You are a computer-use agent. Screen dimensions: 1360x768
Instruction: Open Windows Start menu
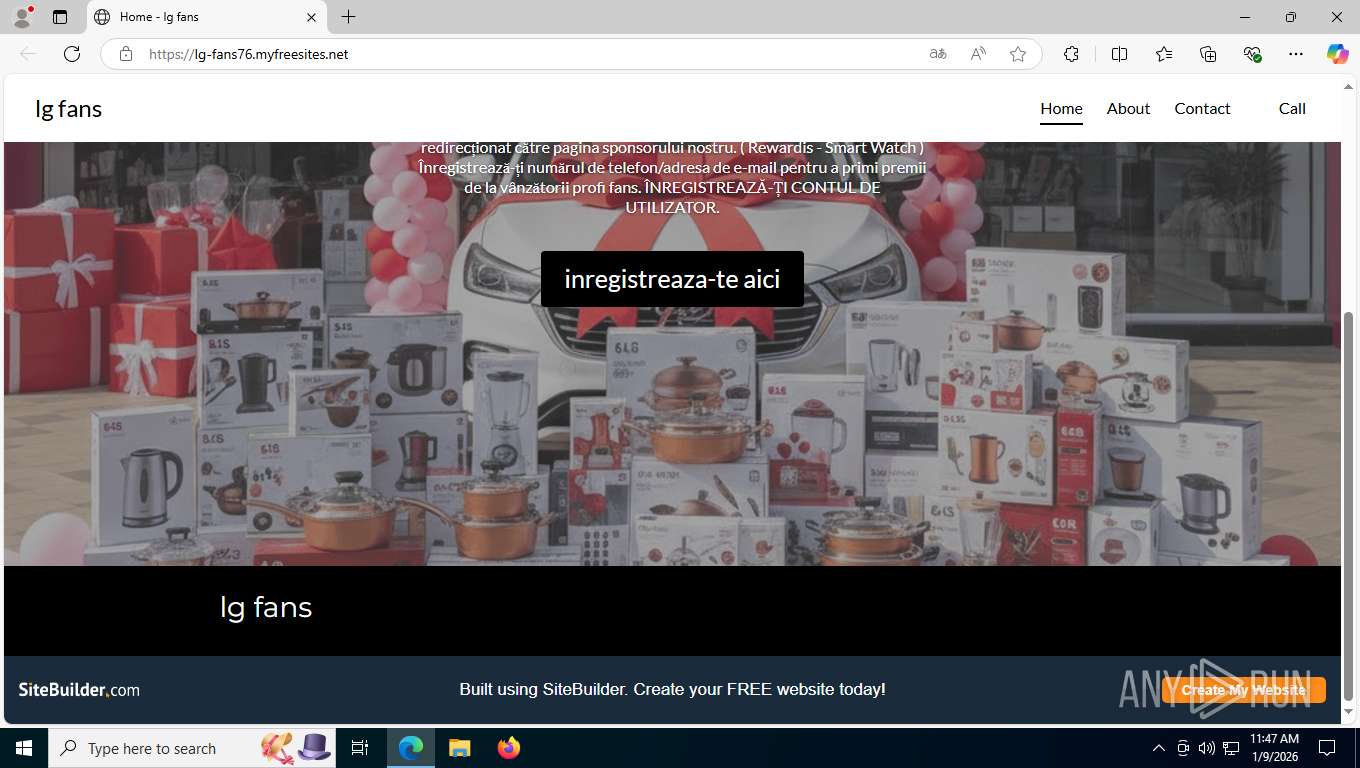click(24, 748)
